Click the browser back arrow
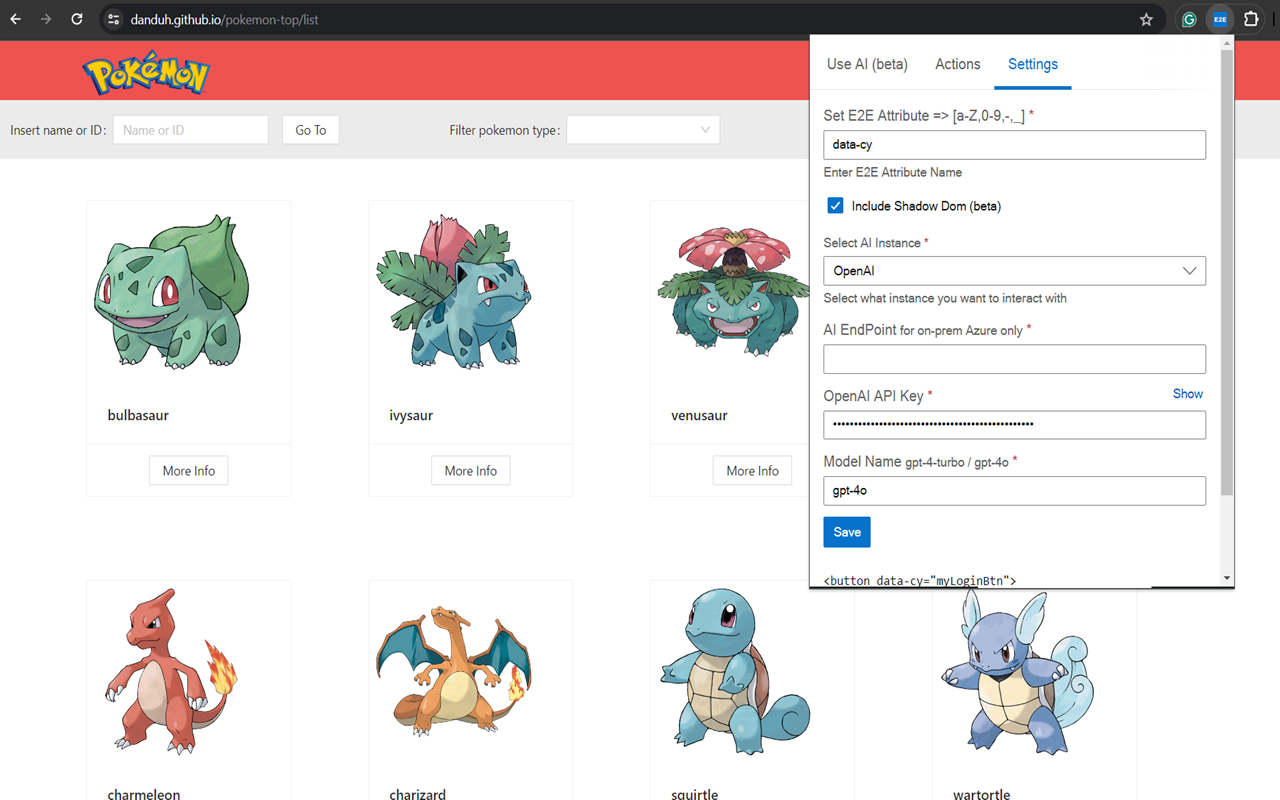 click(x=15, y=19)
